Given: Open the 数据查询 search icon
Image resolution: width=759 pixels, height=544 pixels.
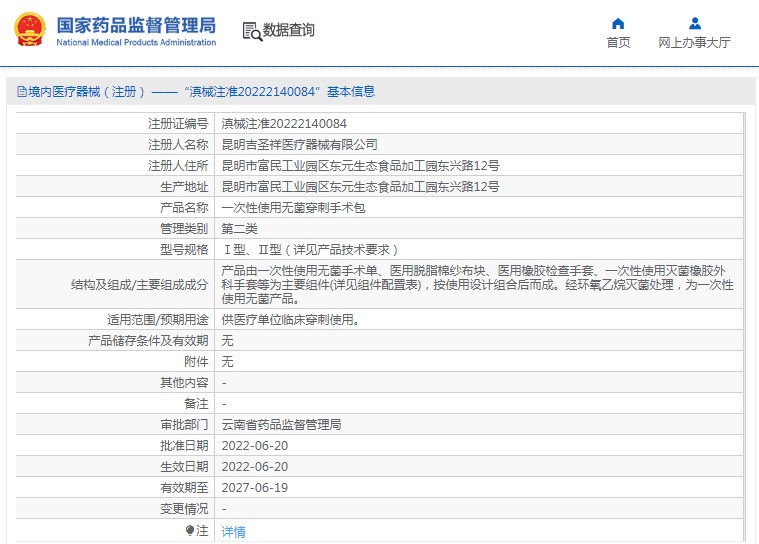Looking at the screenshot, I should click(252, 31).
